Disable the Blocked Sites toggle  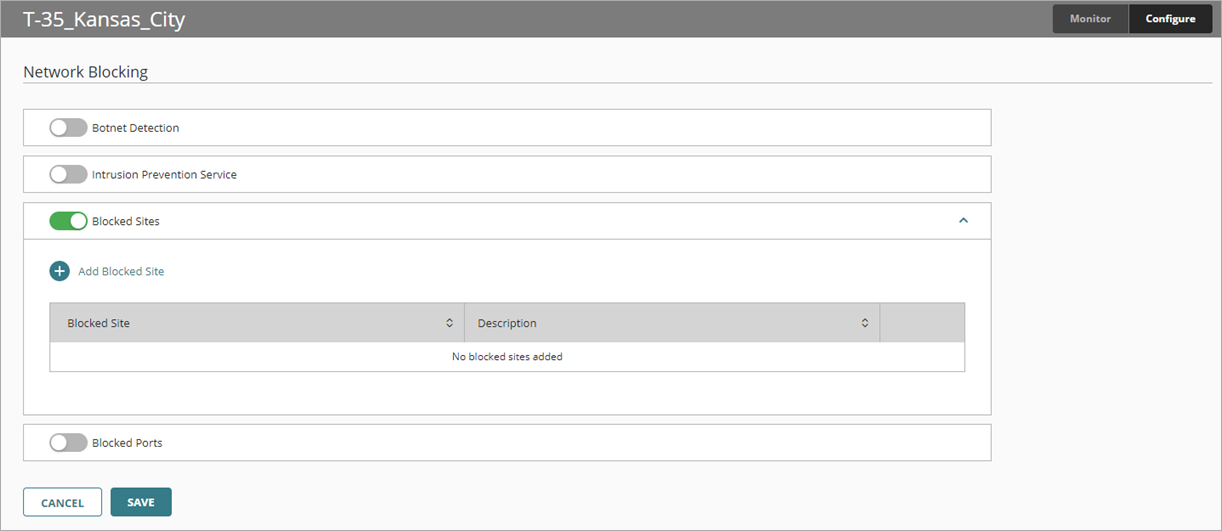(68, 221)
